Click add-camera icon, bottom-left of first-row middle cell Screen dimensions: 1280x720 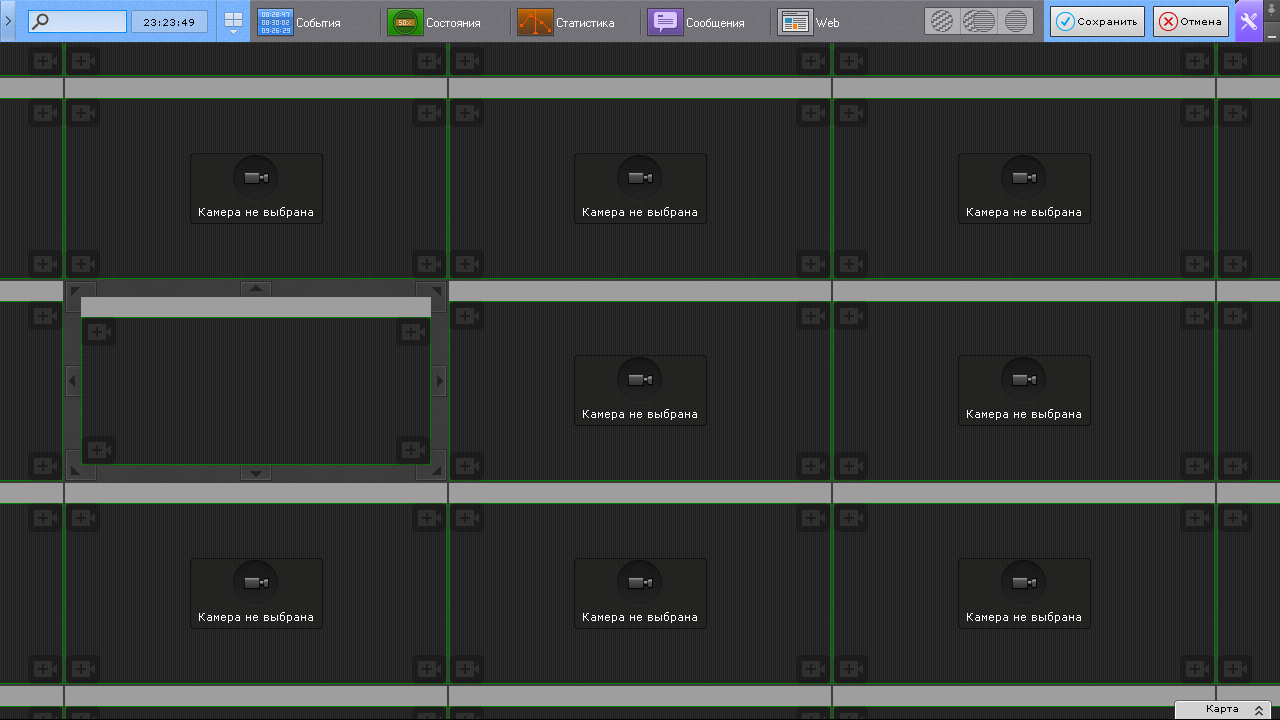[467, 264]
